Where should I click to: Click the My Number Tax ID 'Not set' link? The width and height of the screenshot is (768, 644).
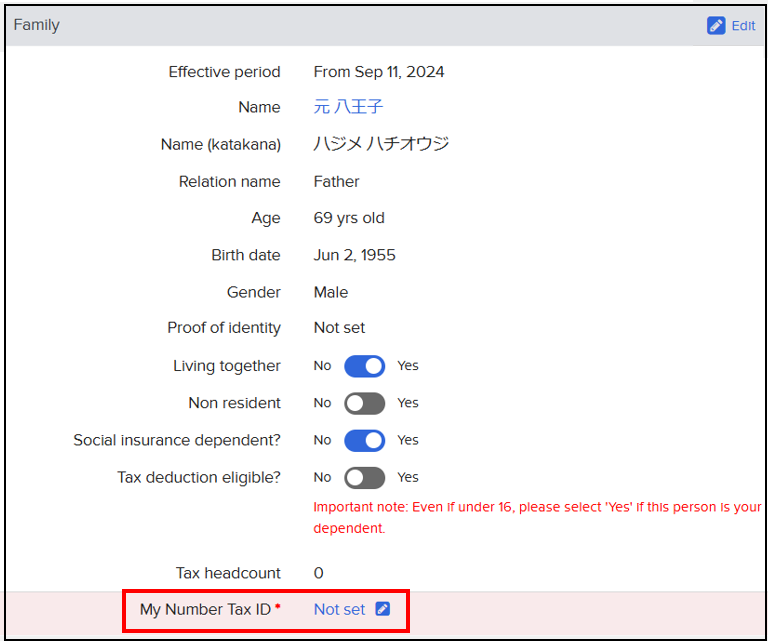[x=339, y=609]
